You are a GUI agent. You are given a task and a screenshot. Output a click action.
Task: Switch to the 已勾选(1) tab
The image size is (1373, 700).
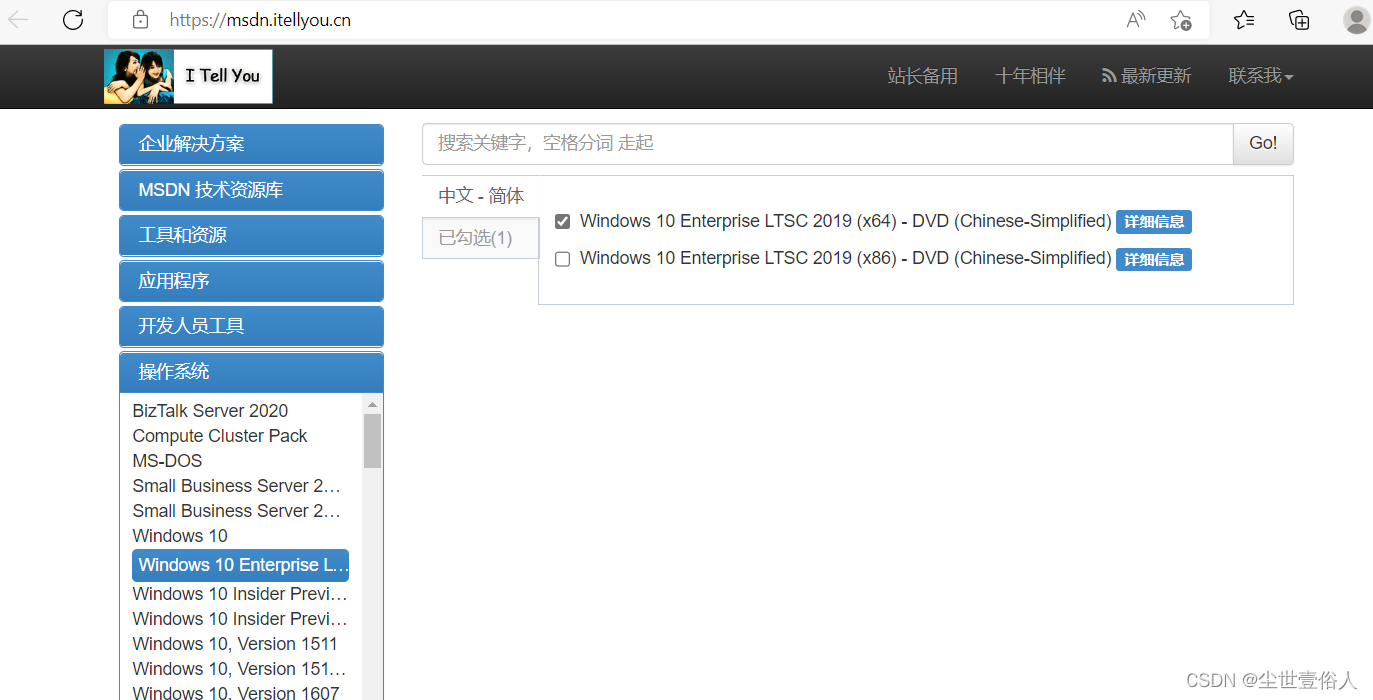coord(481,238)
